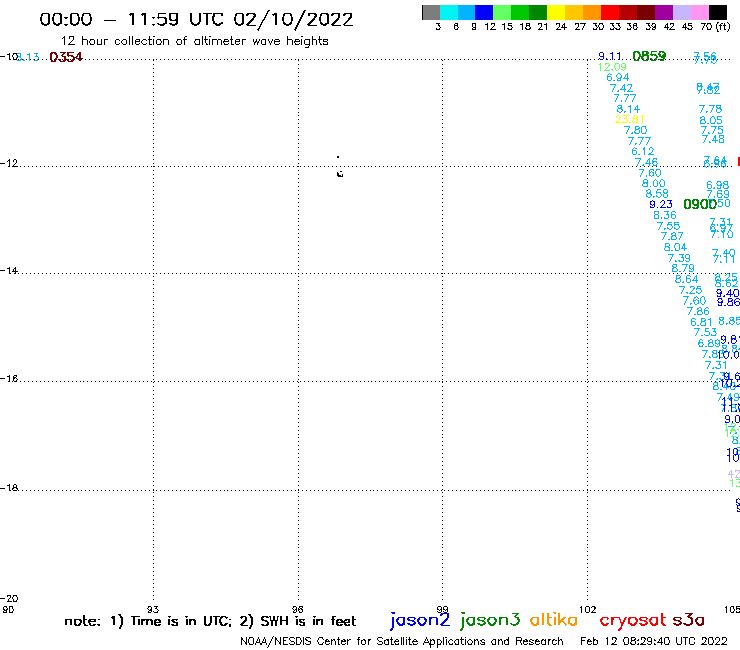Image resolution: width=740 pixels, height=650 pixels.
Task: Click the wave height value 9.11
Action: [x=610, y=56]
